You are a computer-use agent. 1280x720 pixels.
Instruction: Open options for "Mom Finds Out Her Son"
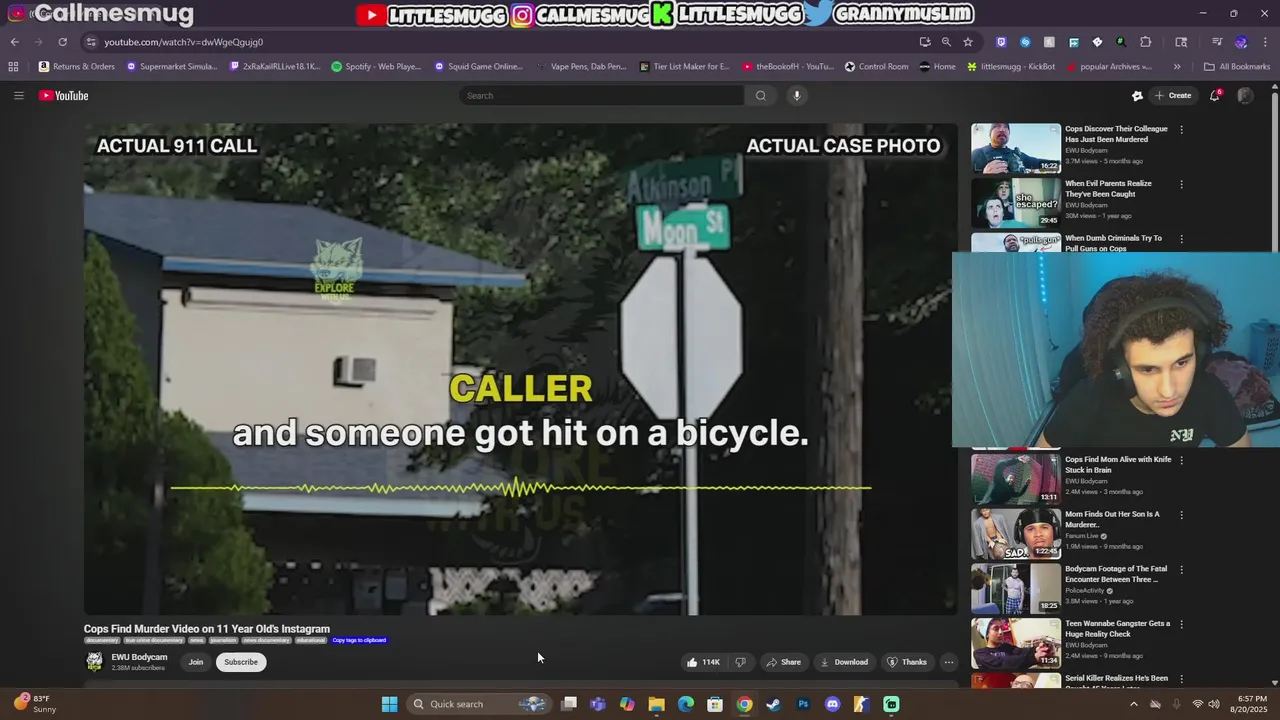click(x=1181, y=515)
